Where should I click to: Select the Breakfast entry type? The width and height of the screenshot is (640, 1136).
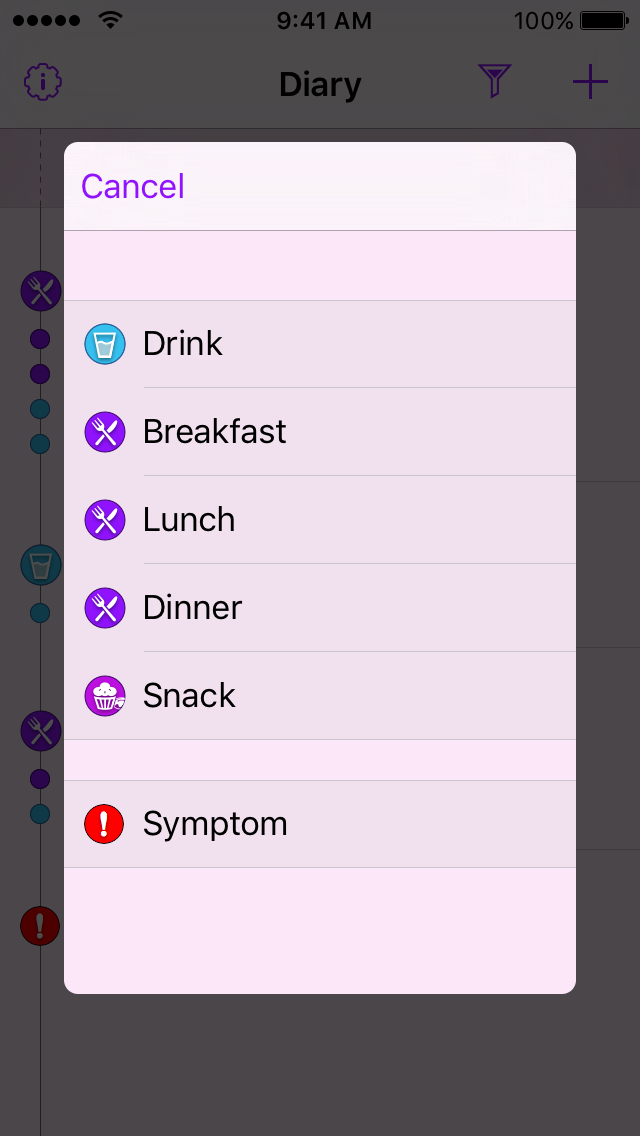(x=215, y=432)
